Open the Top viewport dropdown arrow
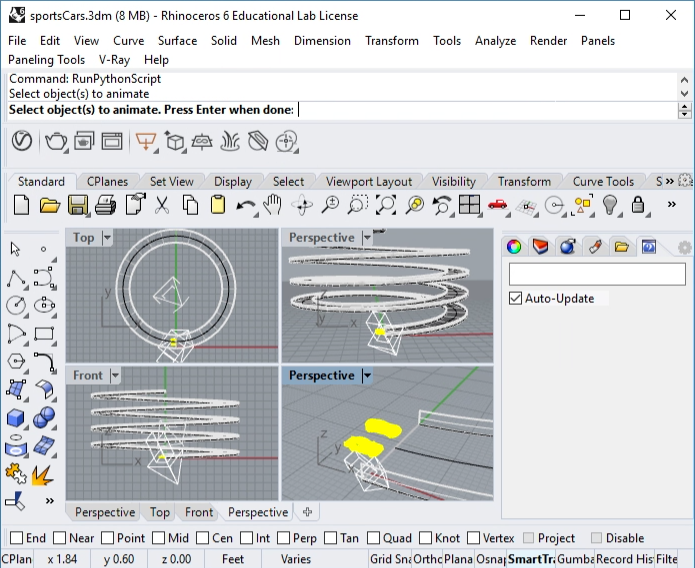 point(107,238)
